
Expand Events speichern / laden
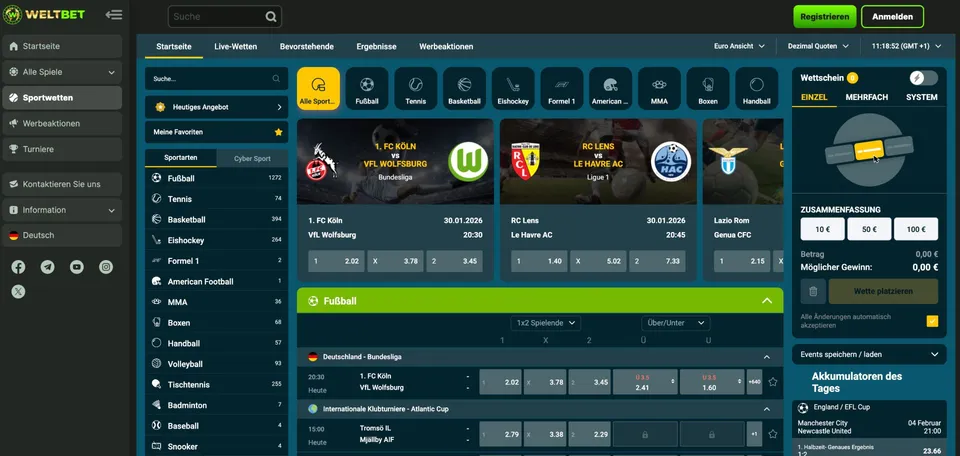[x=869, y=354]
